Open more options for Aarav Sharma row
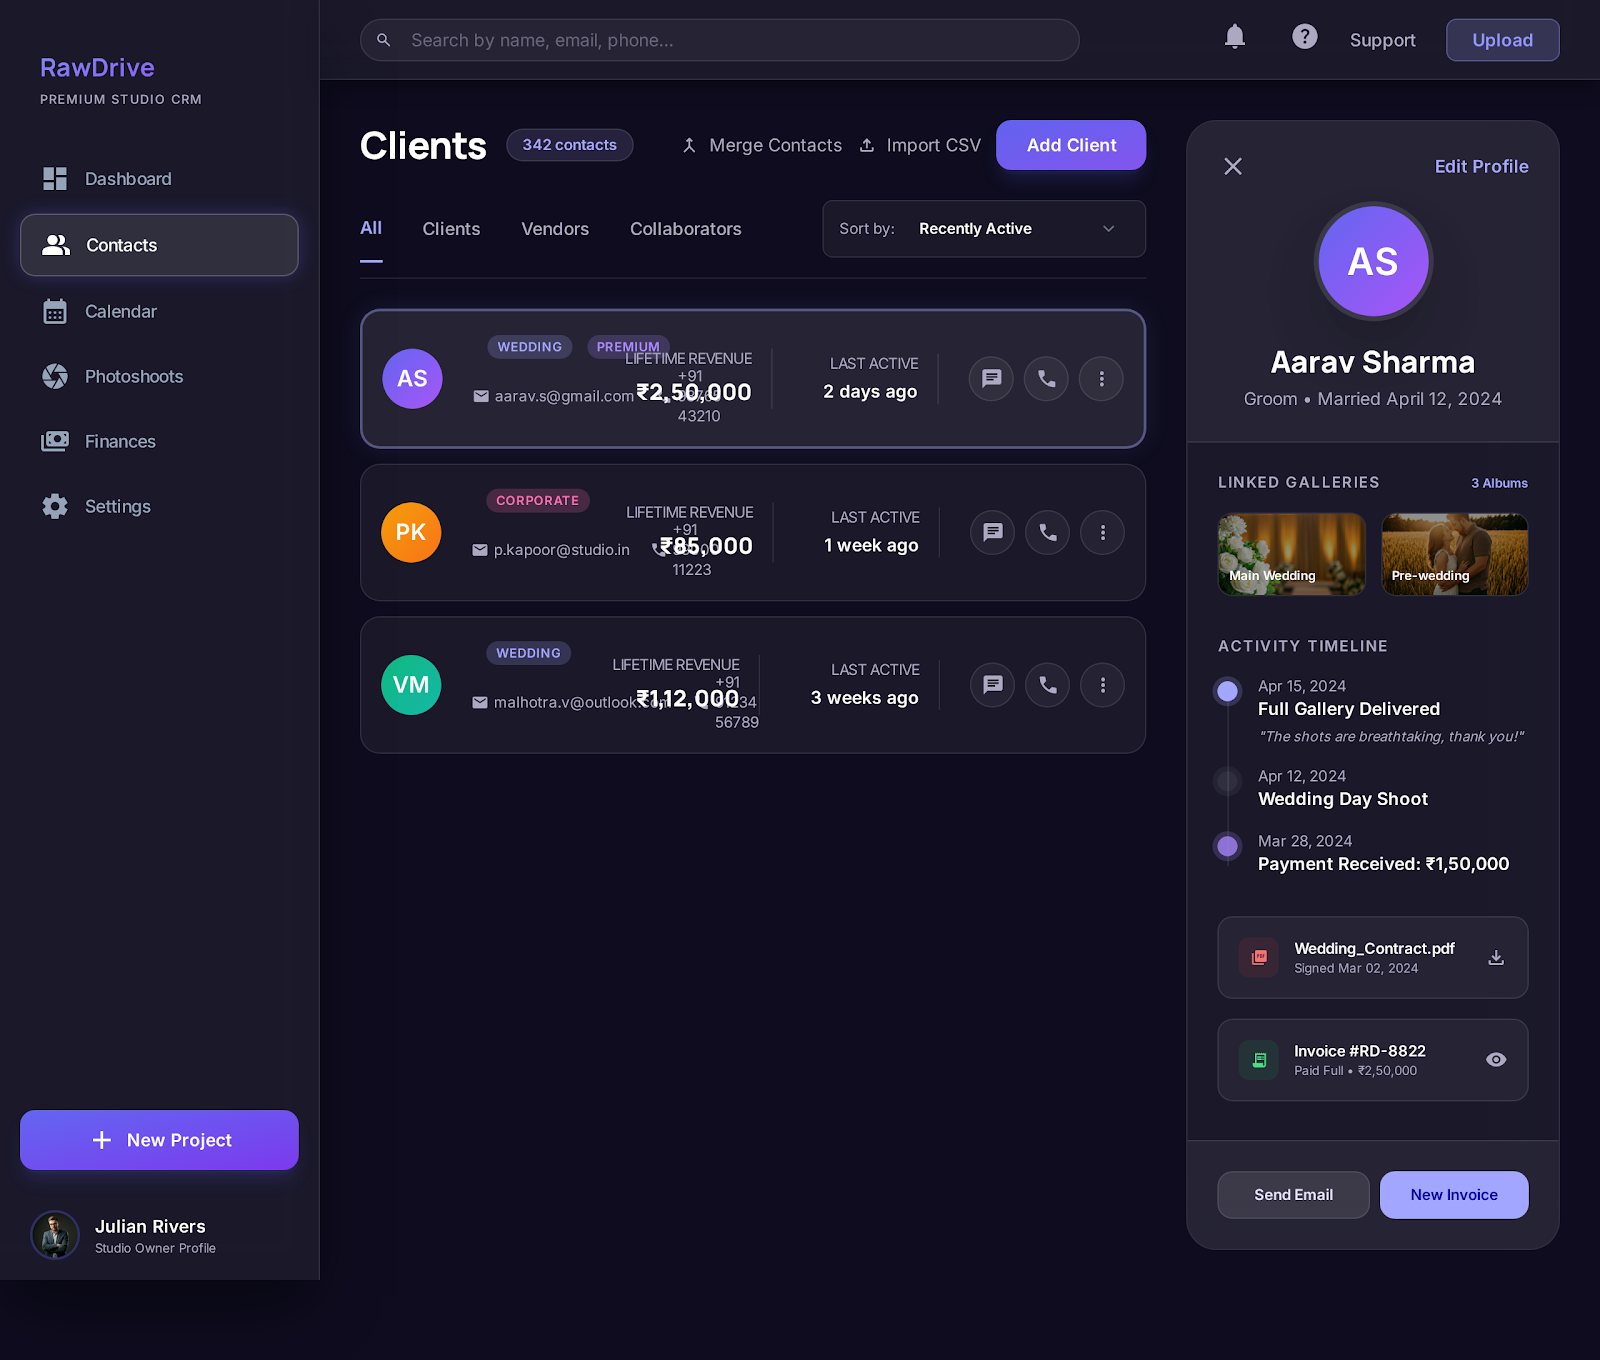This screenshot has width=1600, height=1360. tap(1101, 379)
